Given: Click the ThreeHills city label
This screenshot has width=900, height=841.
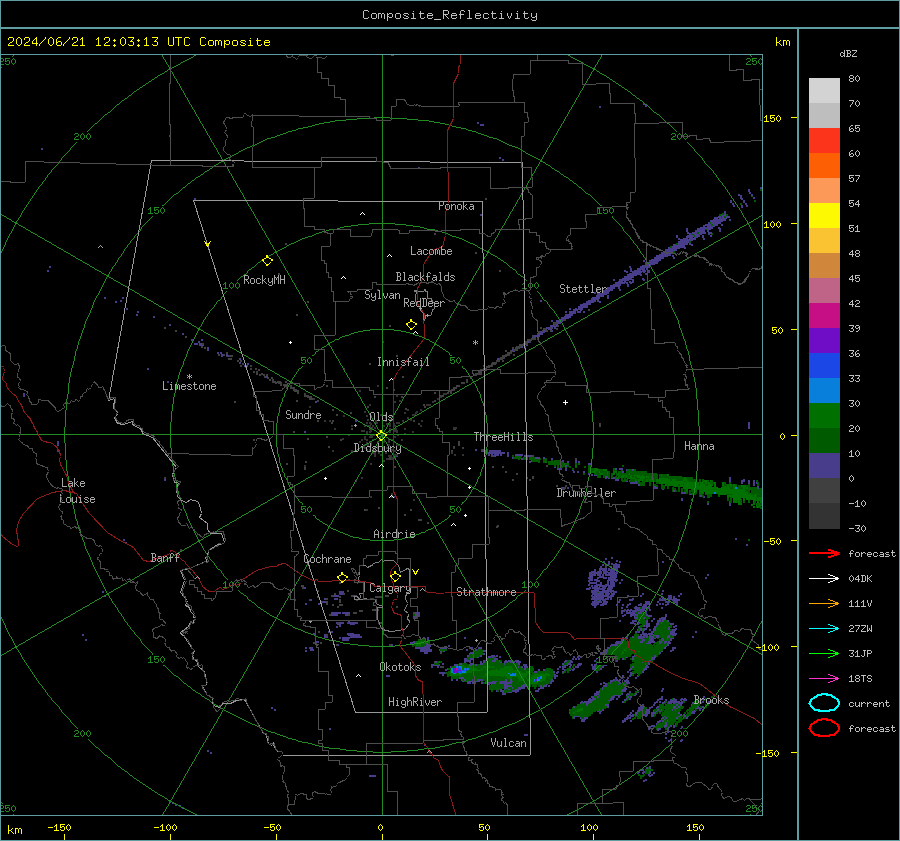Looking at the screenshot, I should tap(503, 437).
